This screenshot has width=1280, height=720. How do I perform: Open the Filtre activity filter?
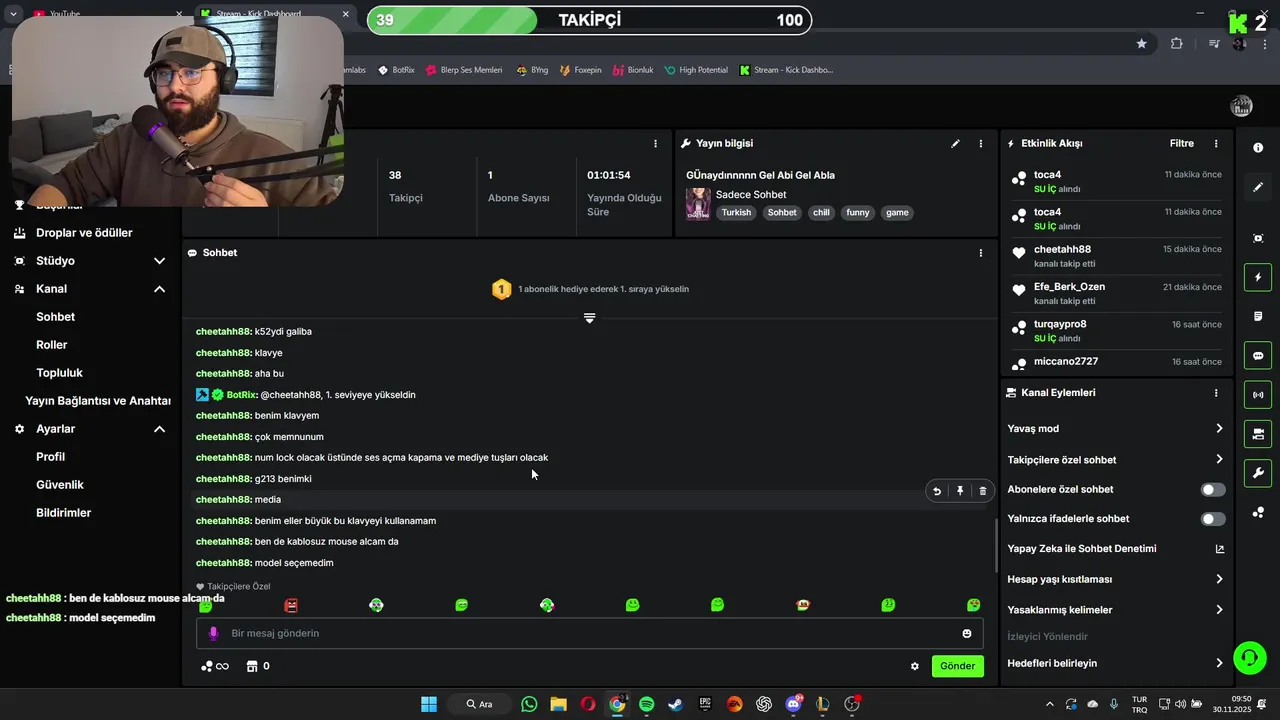tap(1182, 144)
